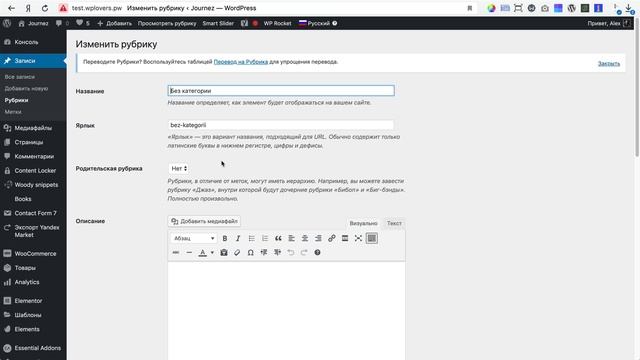Open the Абзац paragraph format dropdown

(194, 238)
